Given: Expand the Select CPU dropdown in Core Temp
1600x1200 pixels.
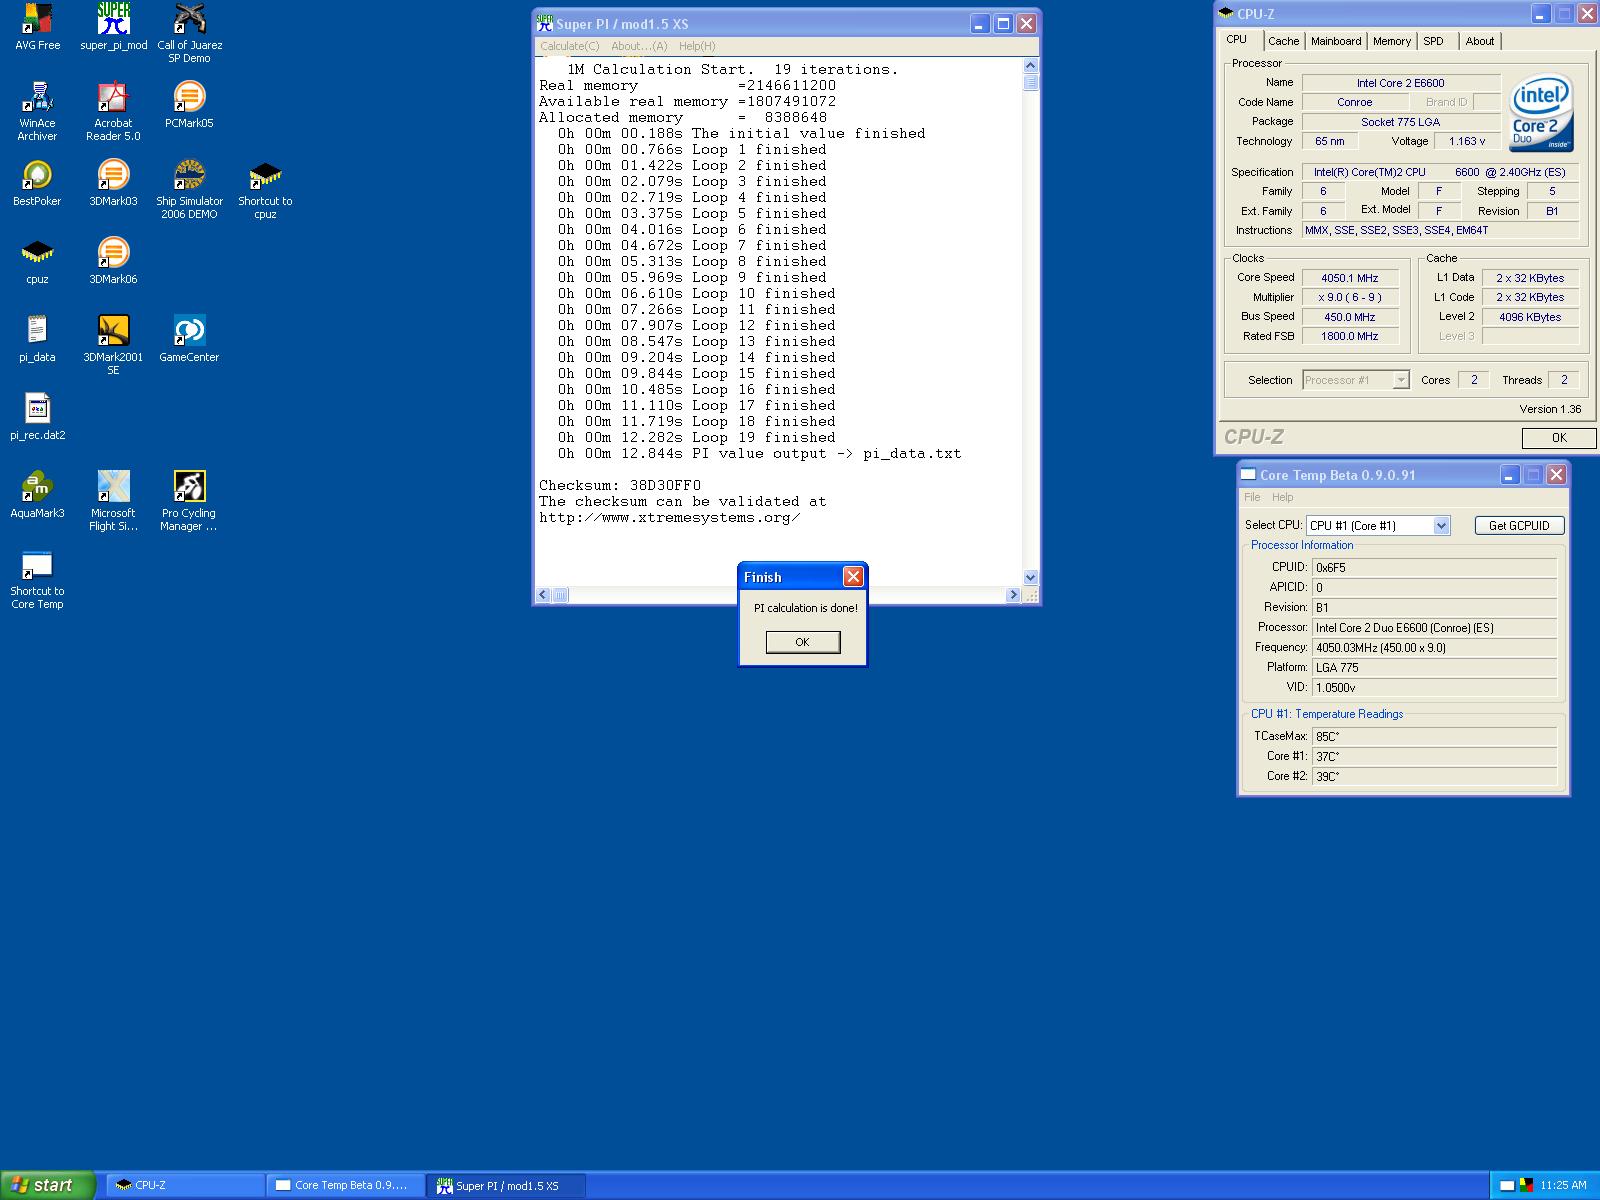Looking at the screenshot, I should pyautogui.click(x=1441, y=525).
